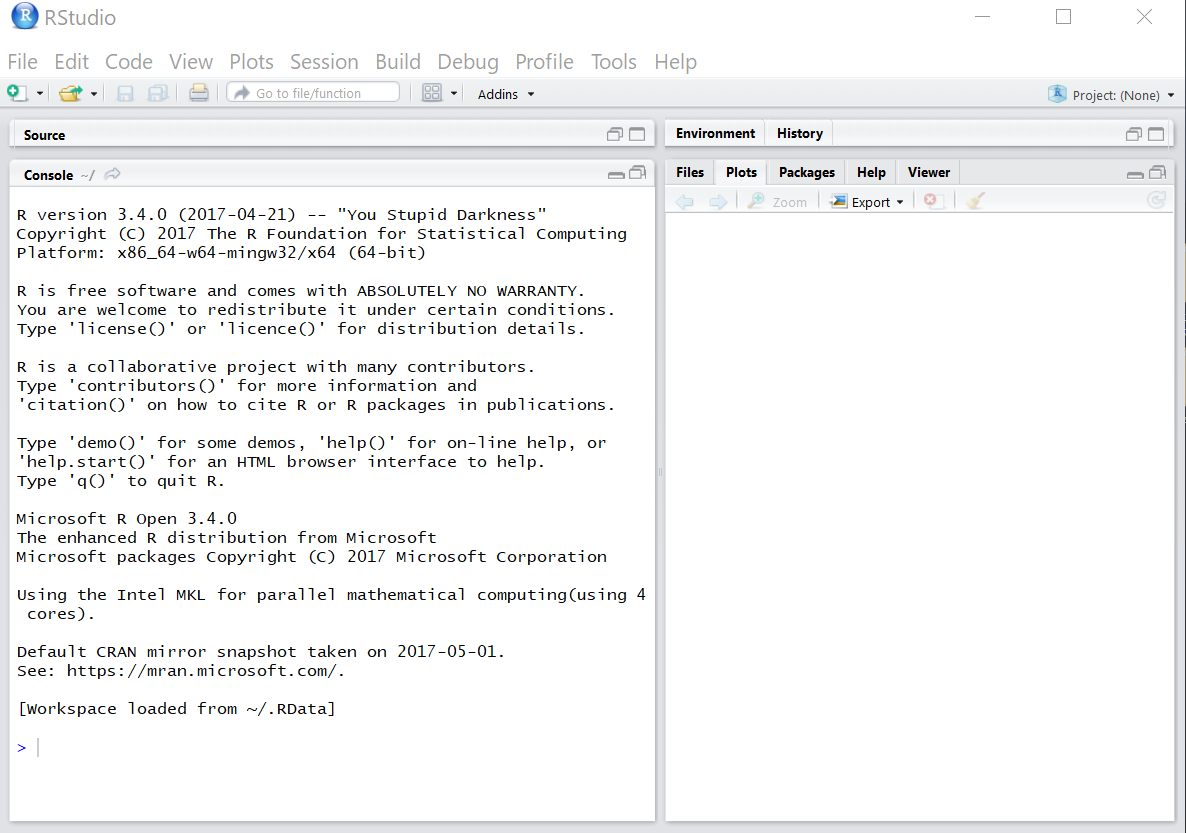Viewport: 1186px width, 833px height.
Task: Select the Console tab label
Action: click(48, 175)
